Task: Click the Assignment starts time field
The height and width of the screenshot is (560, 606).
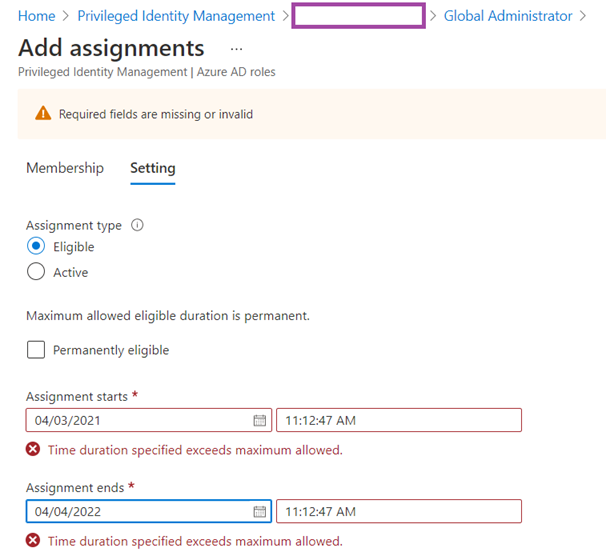Action: (x=399, y=420)
